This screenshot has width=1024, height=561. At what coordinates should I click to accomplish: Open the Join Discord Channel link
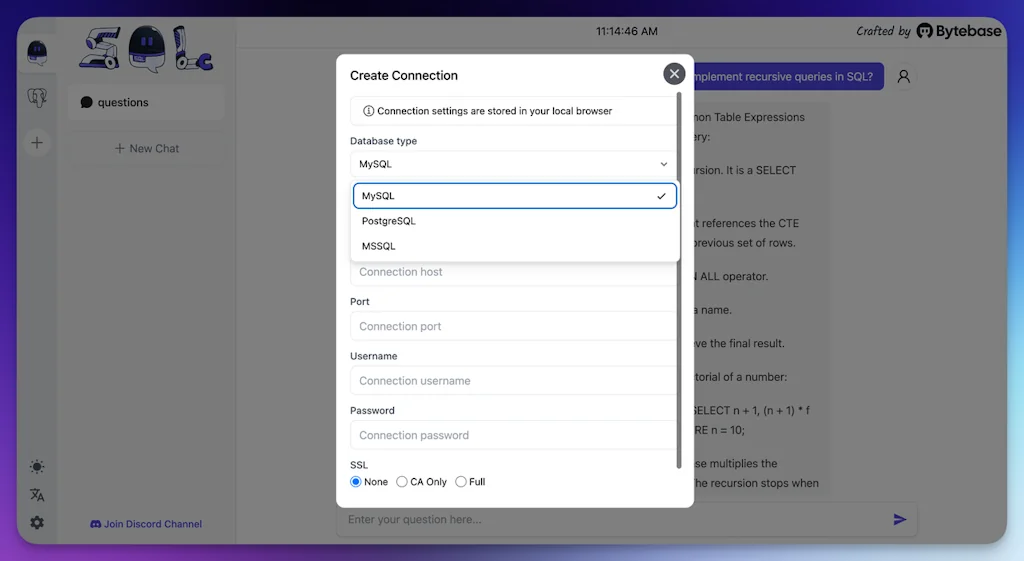point(146,524)
